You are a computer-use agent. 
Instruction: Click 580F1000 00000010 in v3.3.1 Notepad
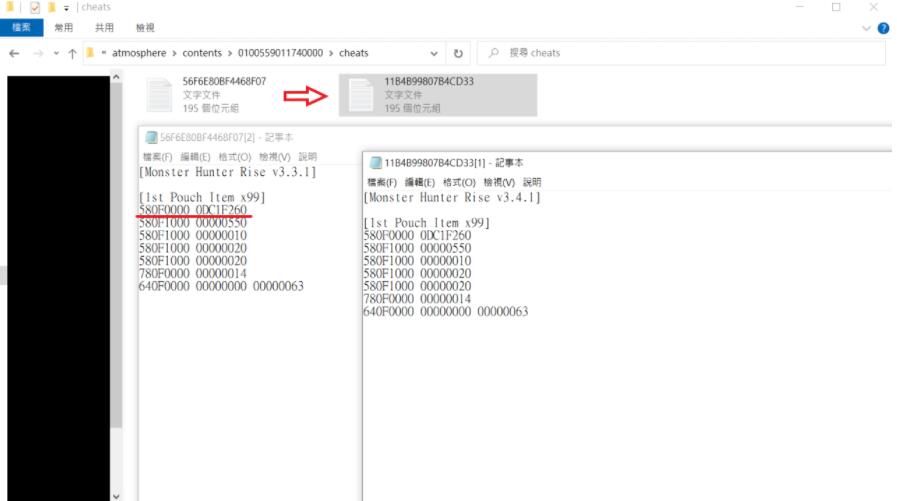tap(193, 236)
